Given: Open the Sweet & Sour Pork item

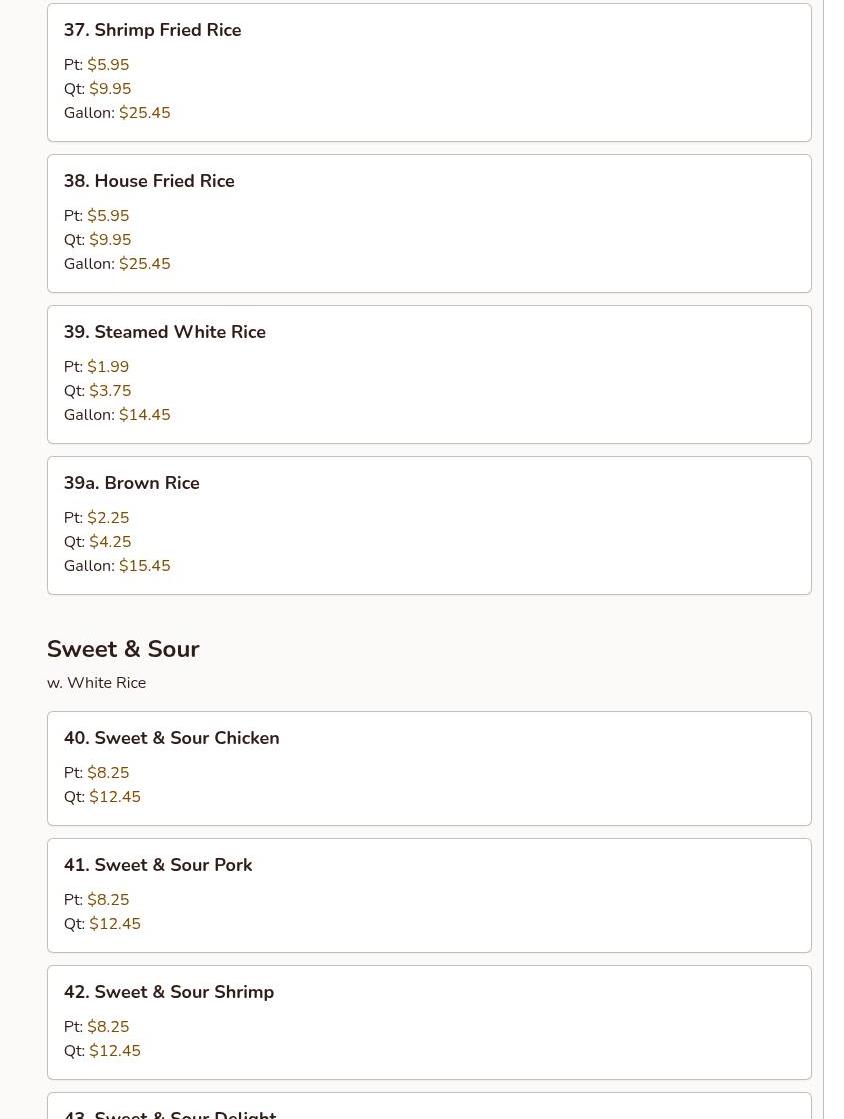Looking at the screenshot, I should 158,865.
